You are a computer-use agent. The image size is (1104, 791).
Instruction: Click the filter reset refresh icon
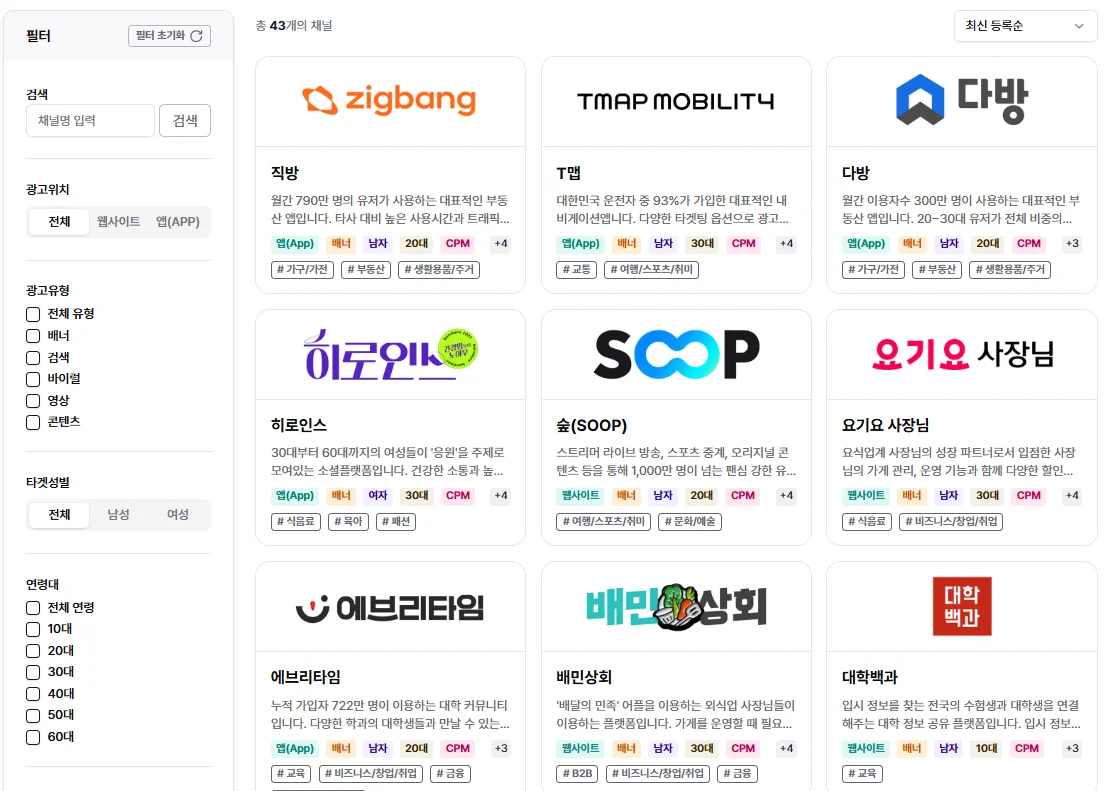pos(196,36)
